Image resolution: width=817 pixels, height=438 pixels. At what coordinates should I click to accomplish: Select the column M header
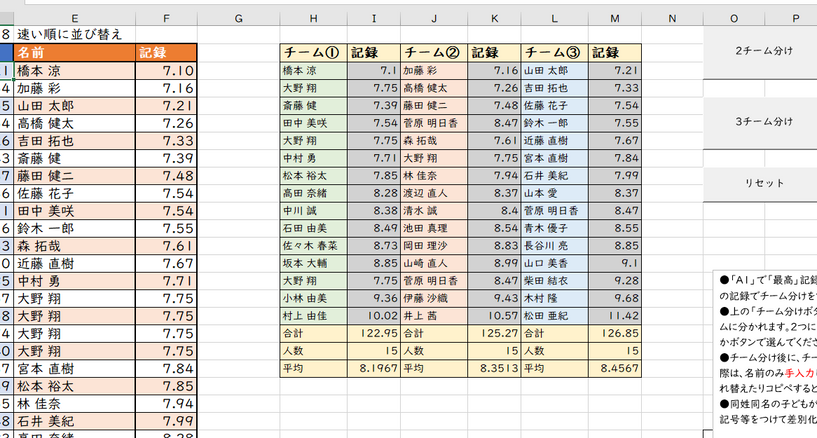(x=614, y=17)
